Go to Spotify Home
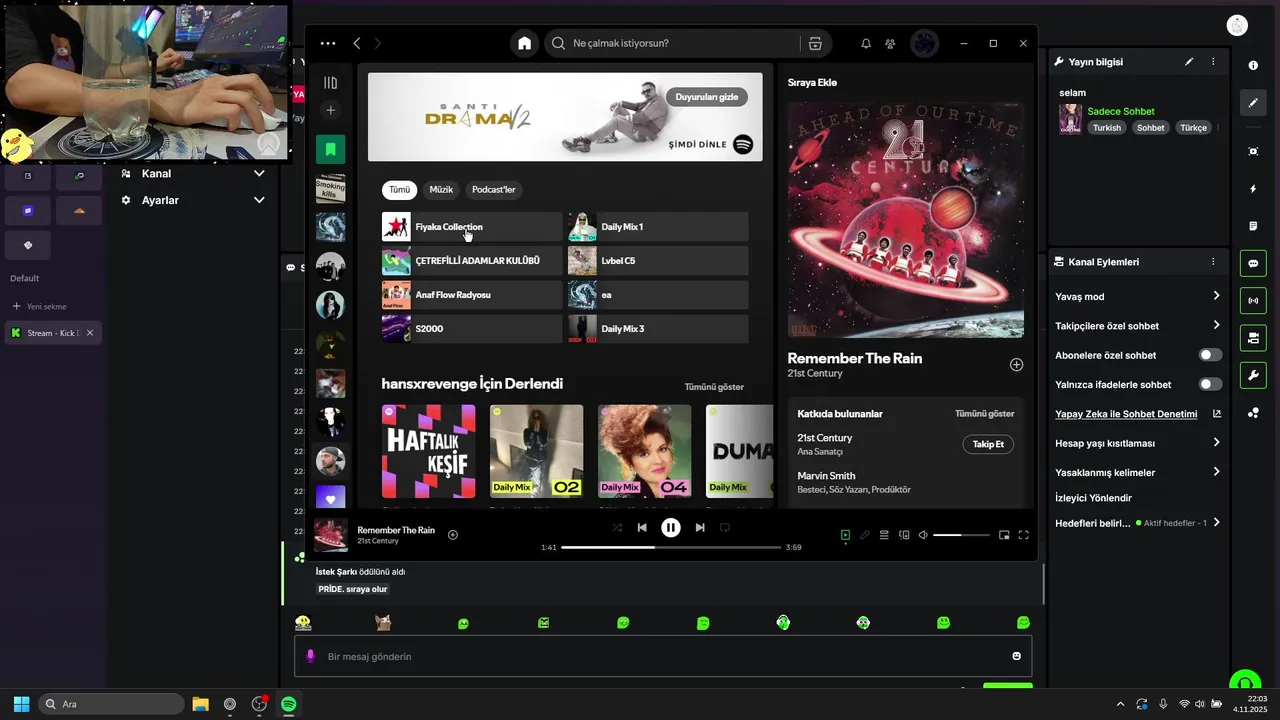This screenshot has width=1280, height=720. point(524,44)
